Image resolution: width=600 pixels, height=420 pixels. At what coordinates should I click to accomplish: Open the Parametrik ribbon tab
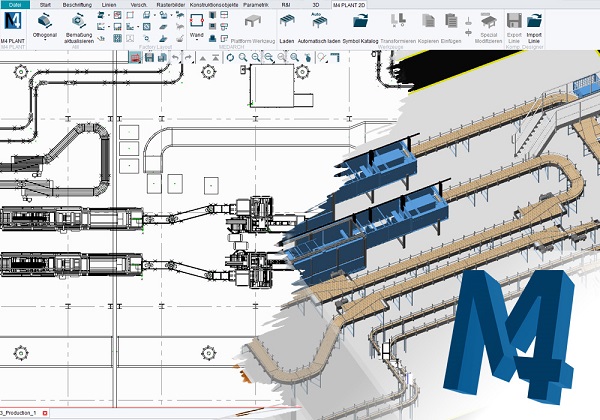pyautogui.click(x=257, y=4)
